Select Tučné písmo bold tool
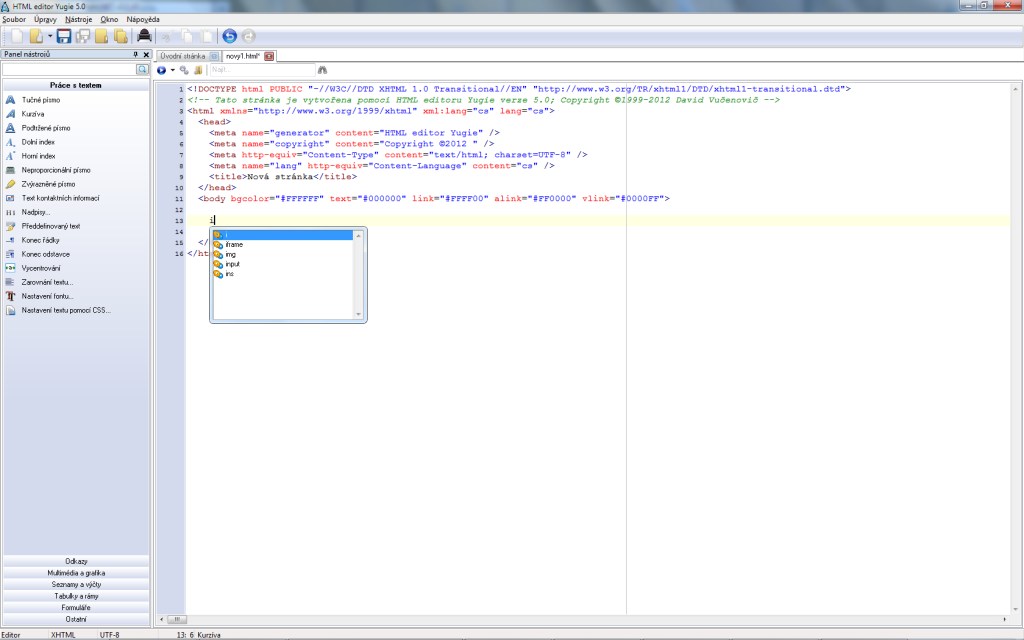Screen dimensions: 1024x640 coord(40,100)
